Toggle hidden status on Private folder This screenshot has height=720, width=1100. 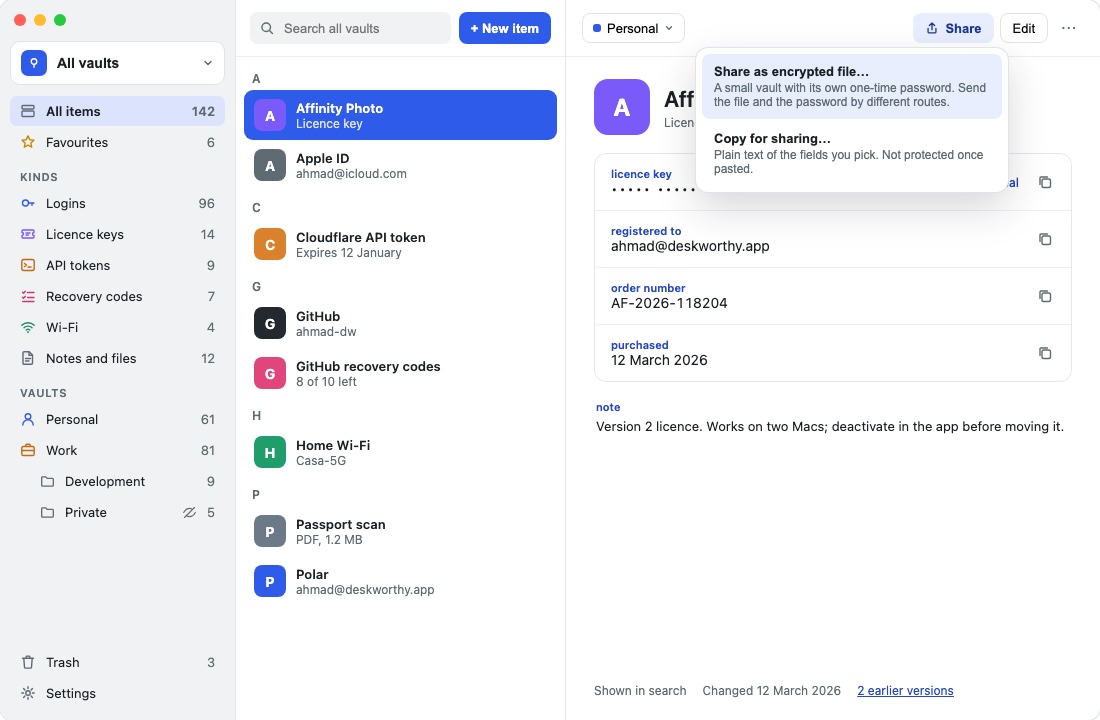(x=189, y=512)
